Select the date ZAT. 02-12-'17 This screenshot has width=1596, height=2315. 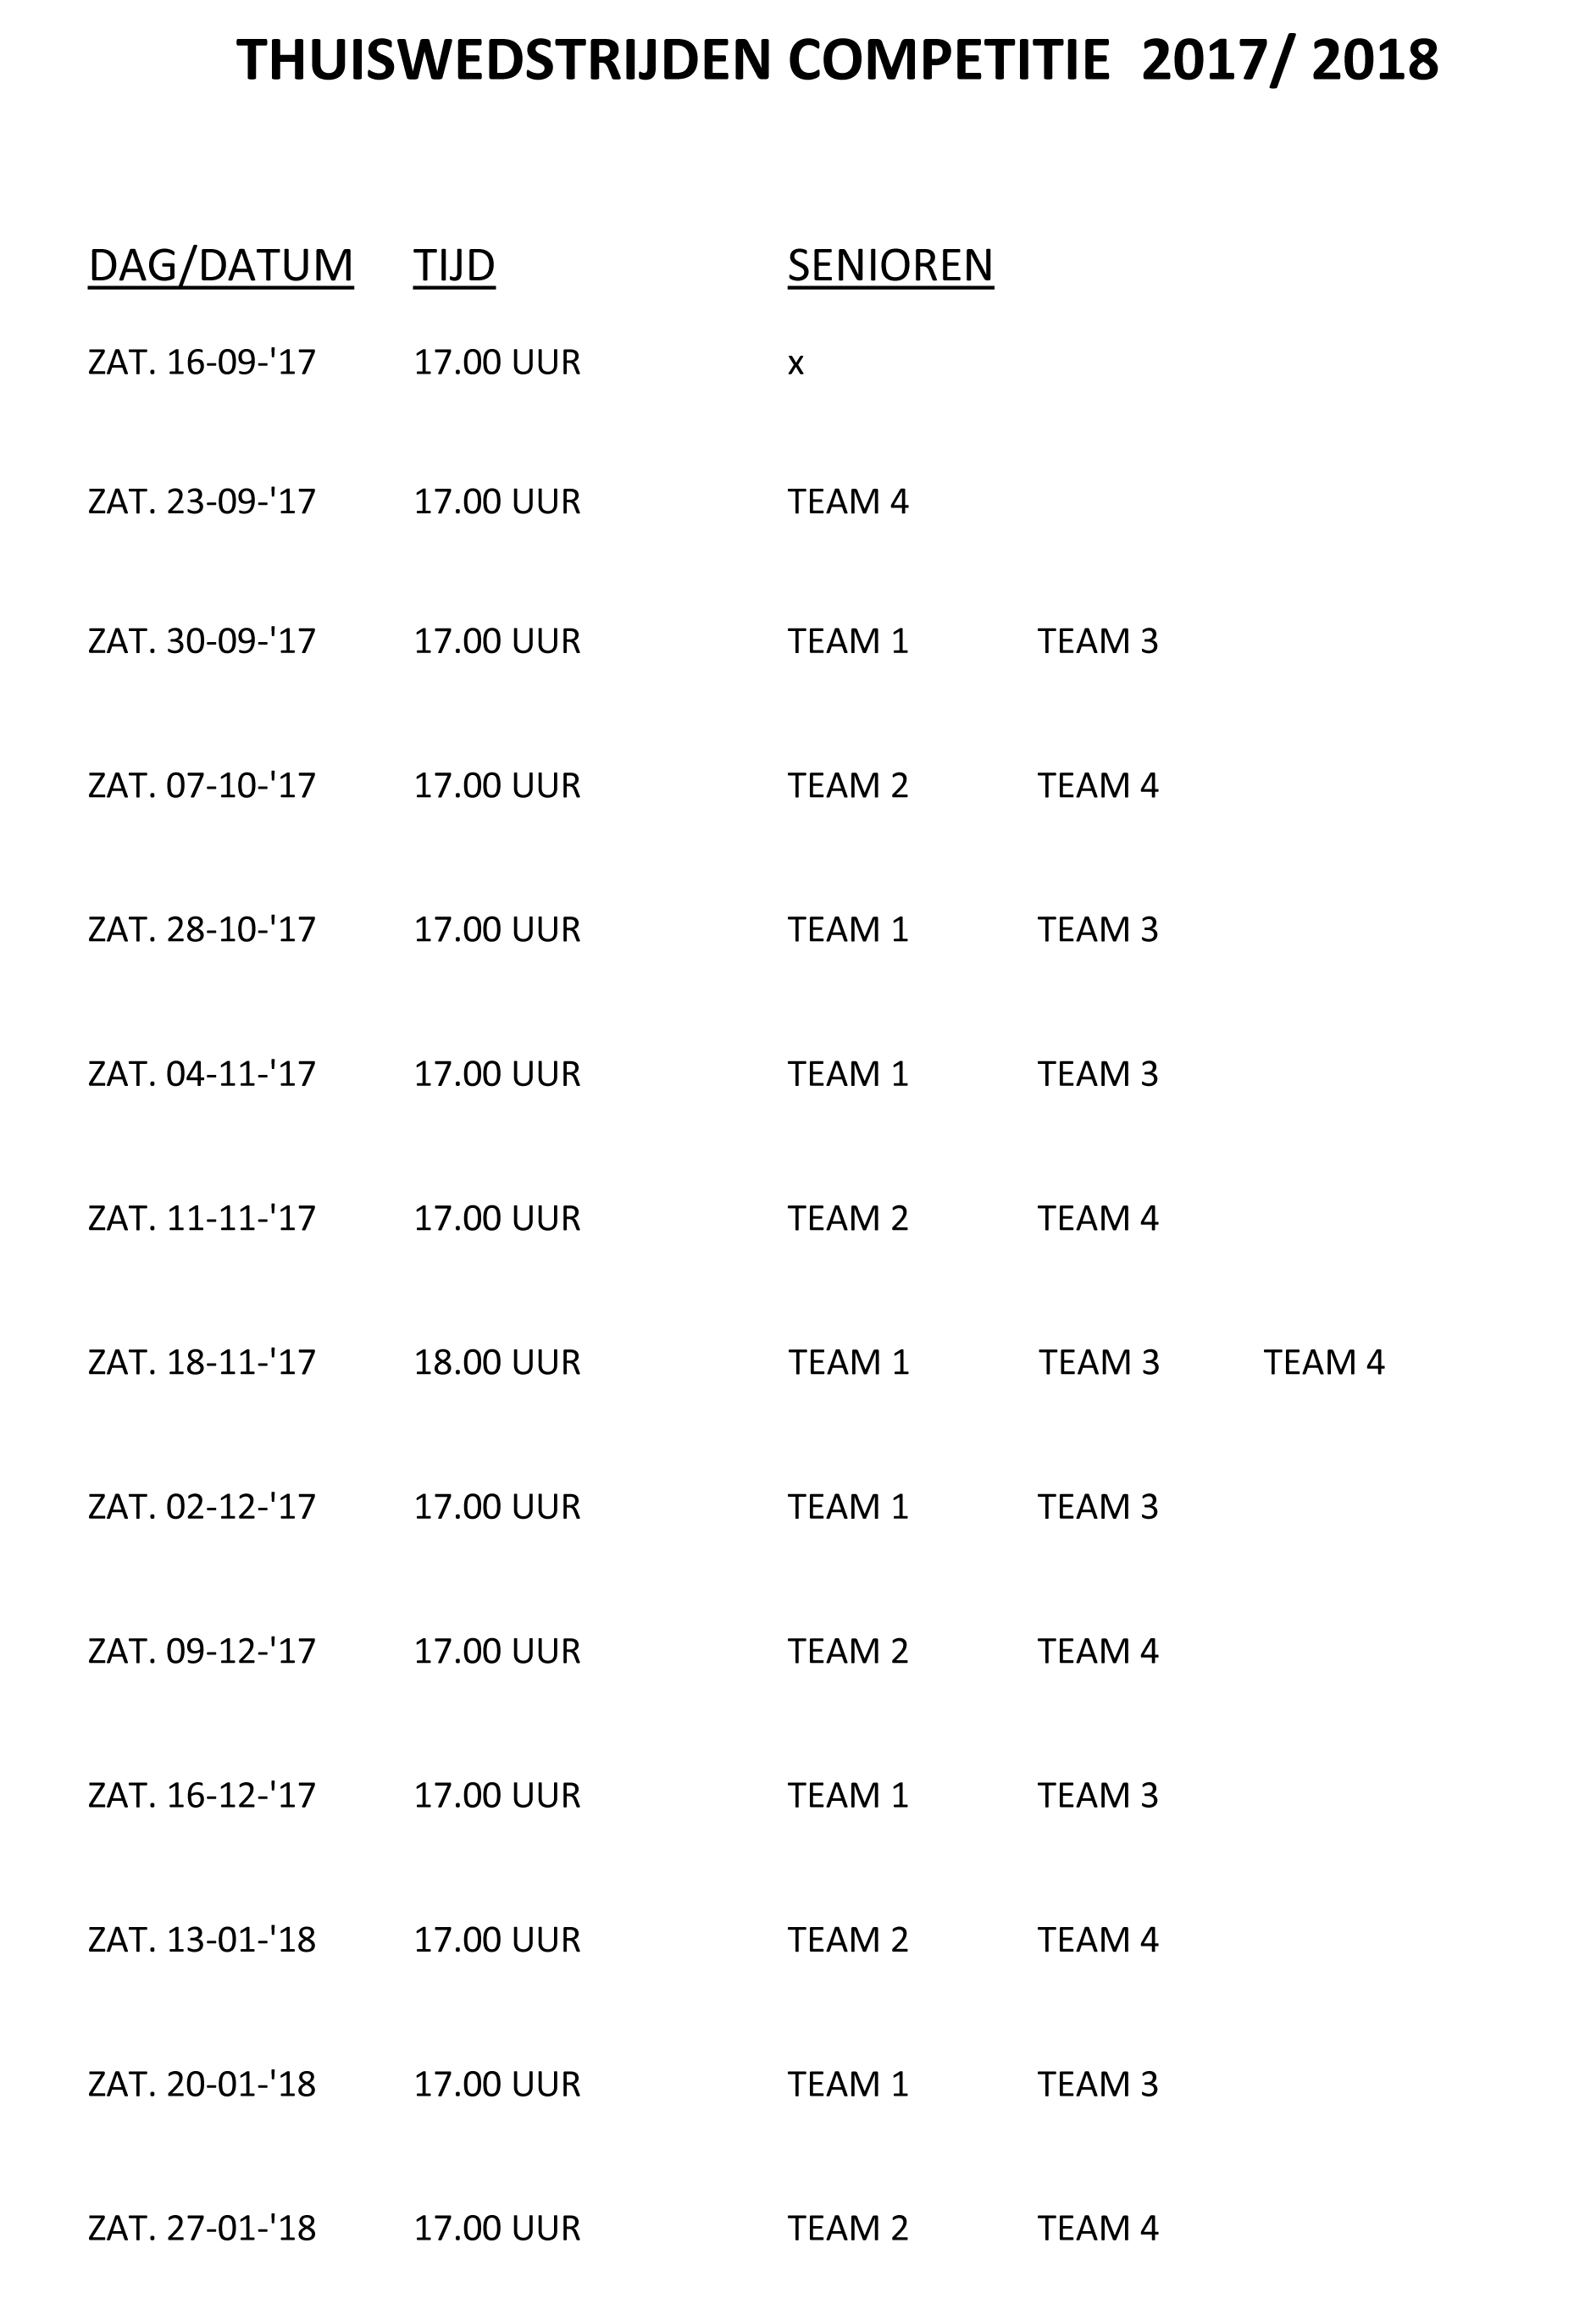coord(202,1507)
